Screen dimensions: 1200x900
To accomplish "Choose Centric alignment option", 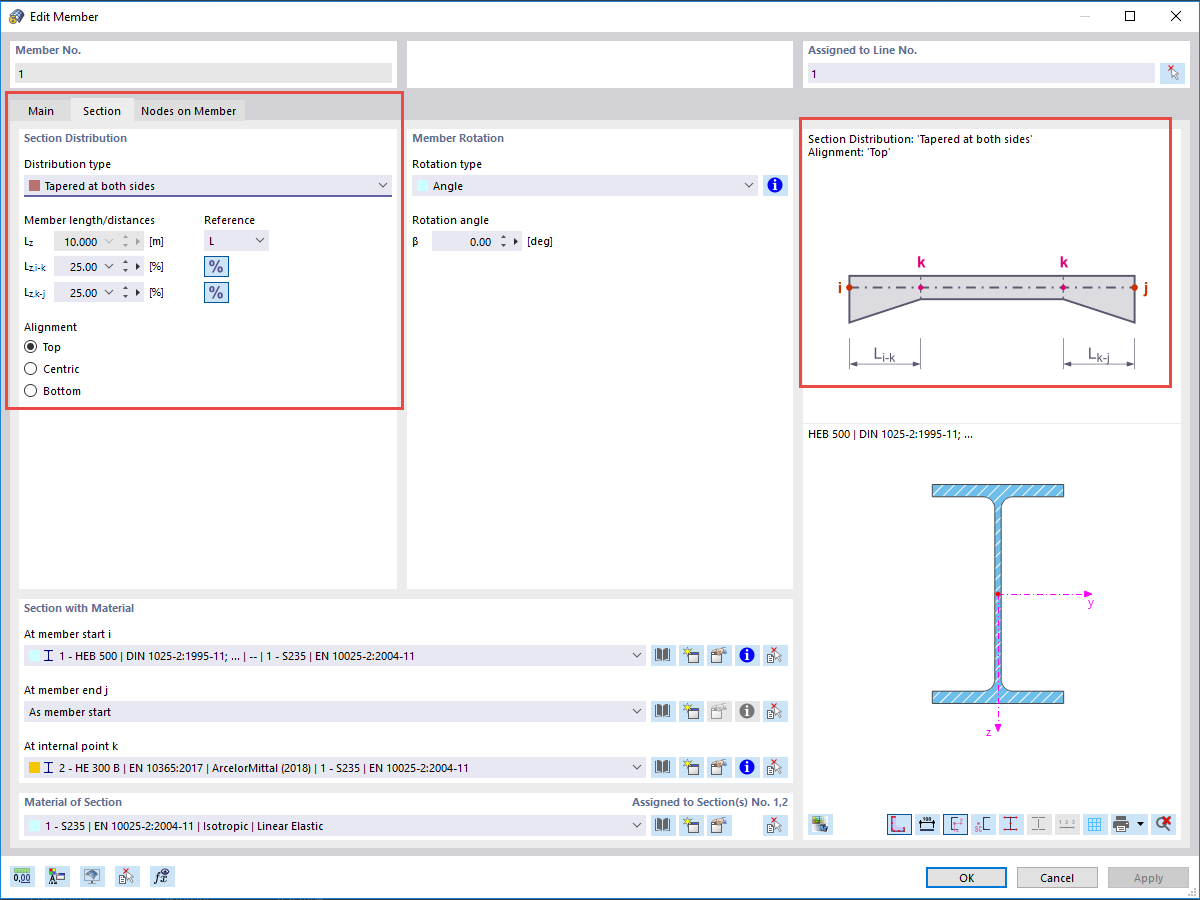I will (31, 369).
